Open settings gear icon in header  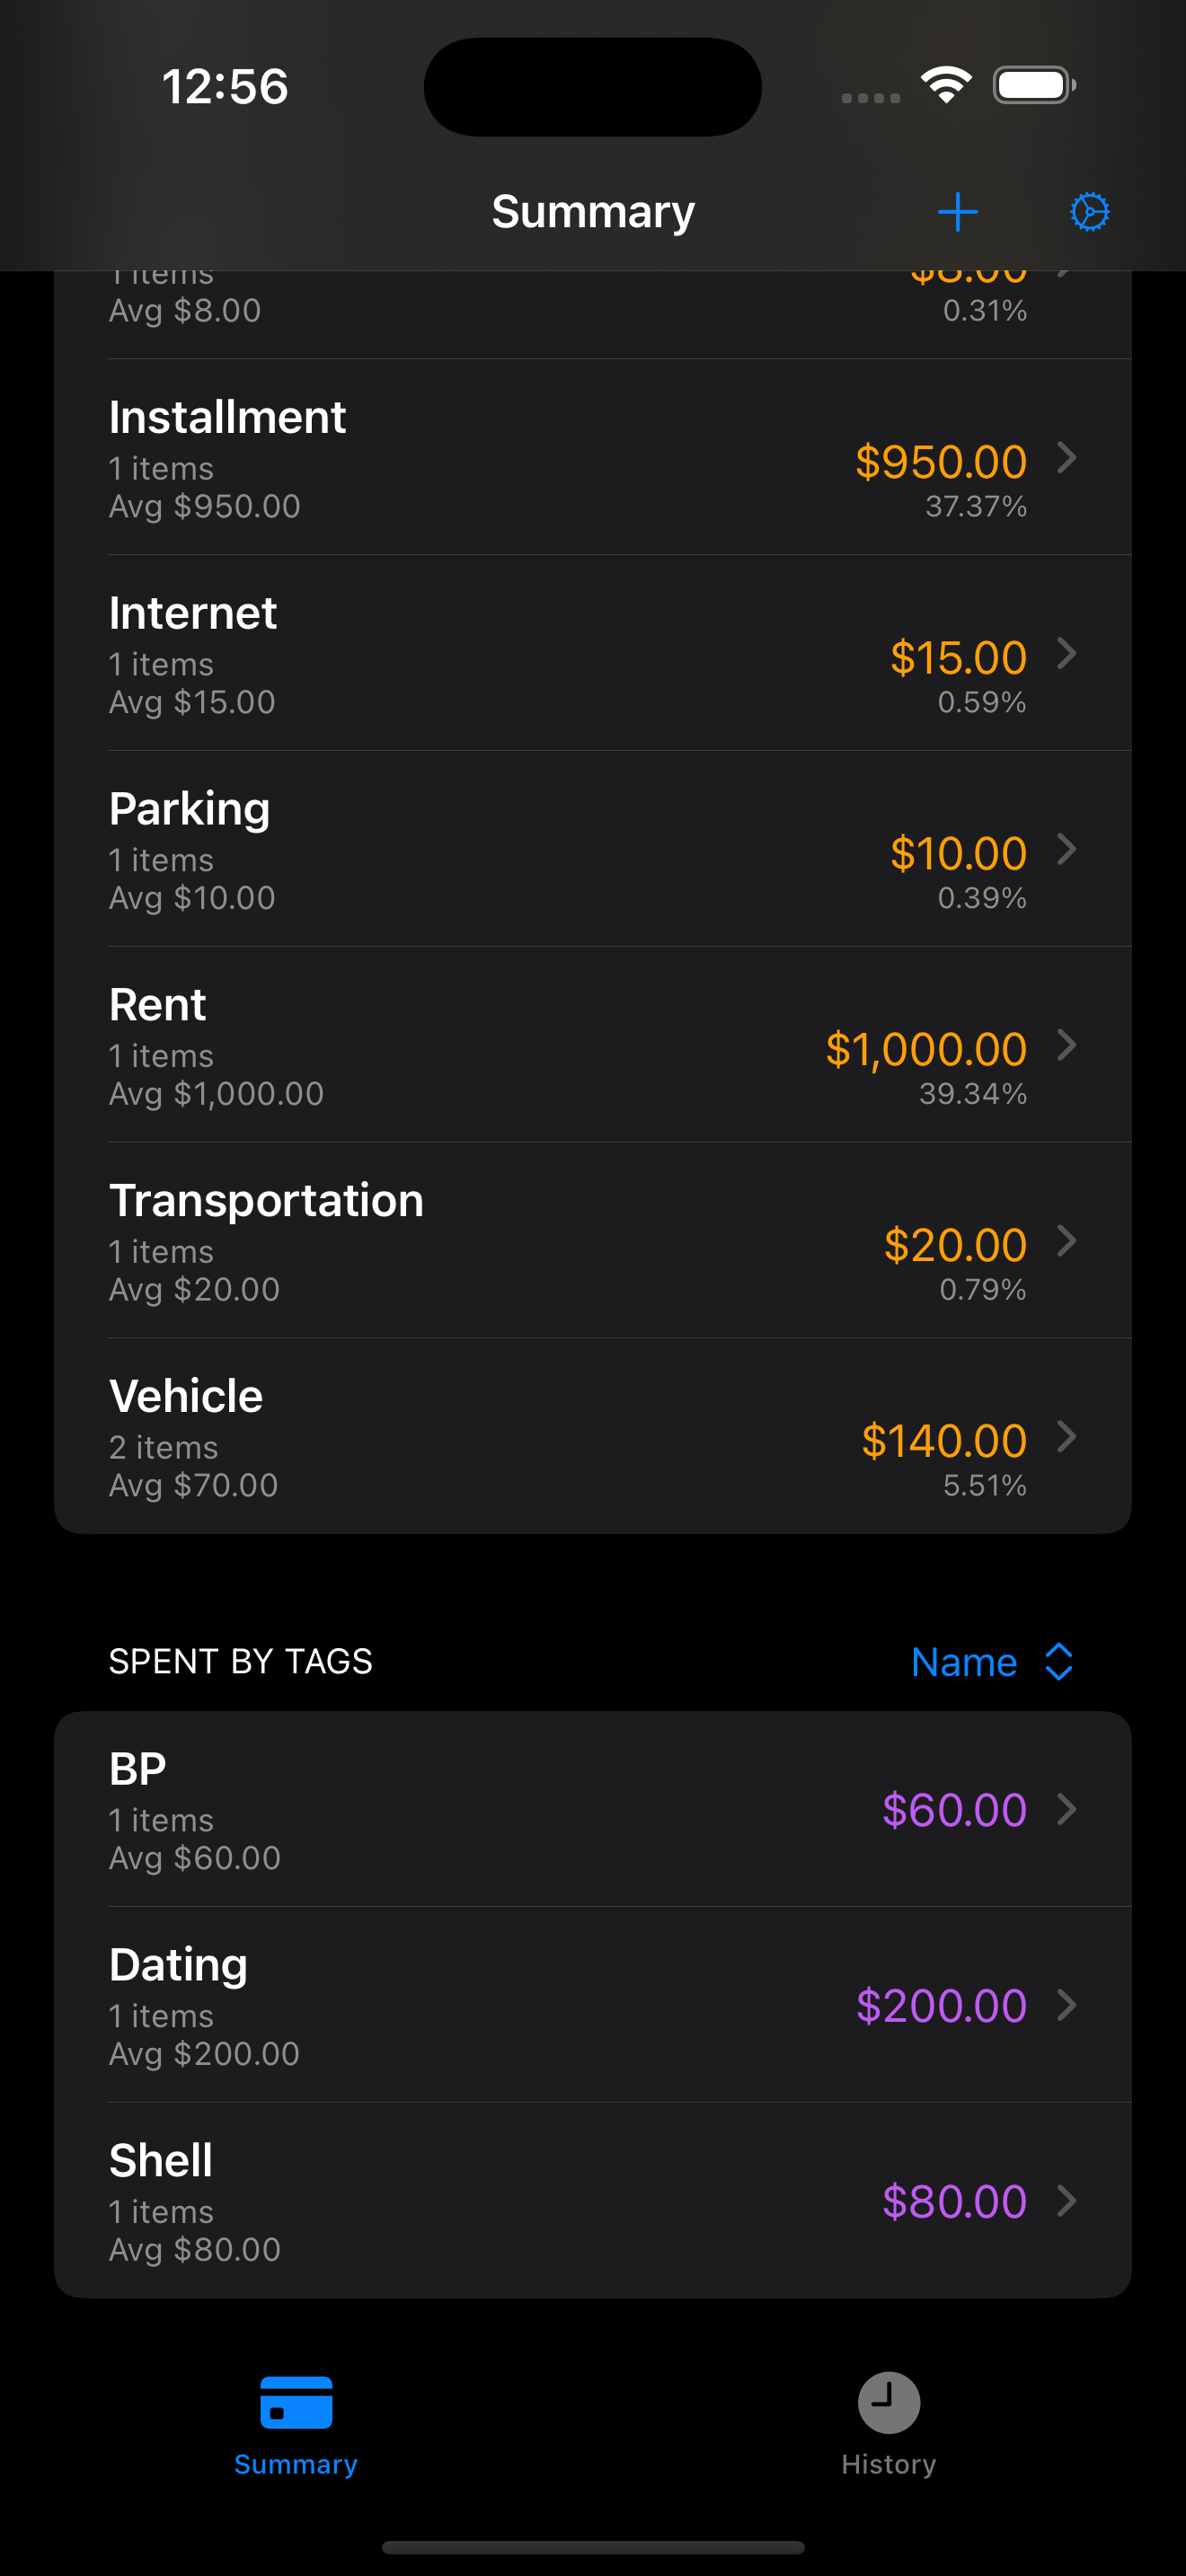pos(1089,212)
